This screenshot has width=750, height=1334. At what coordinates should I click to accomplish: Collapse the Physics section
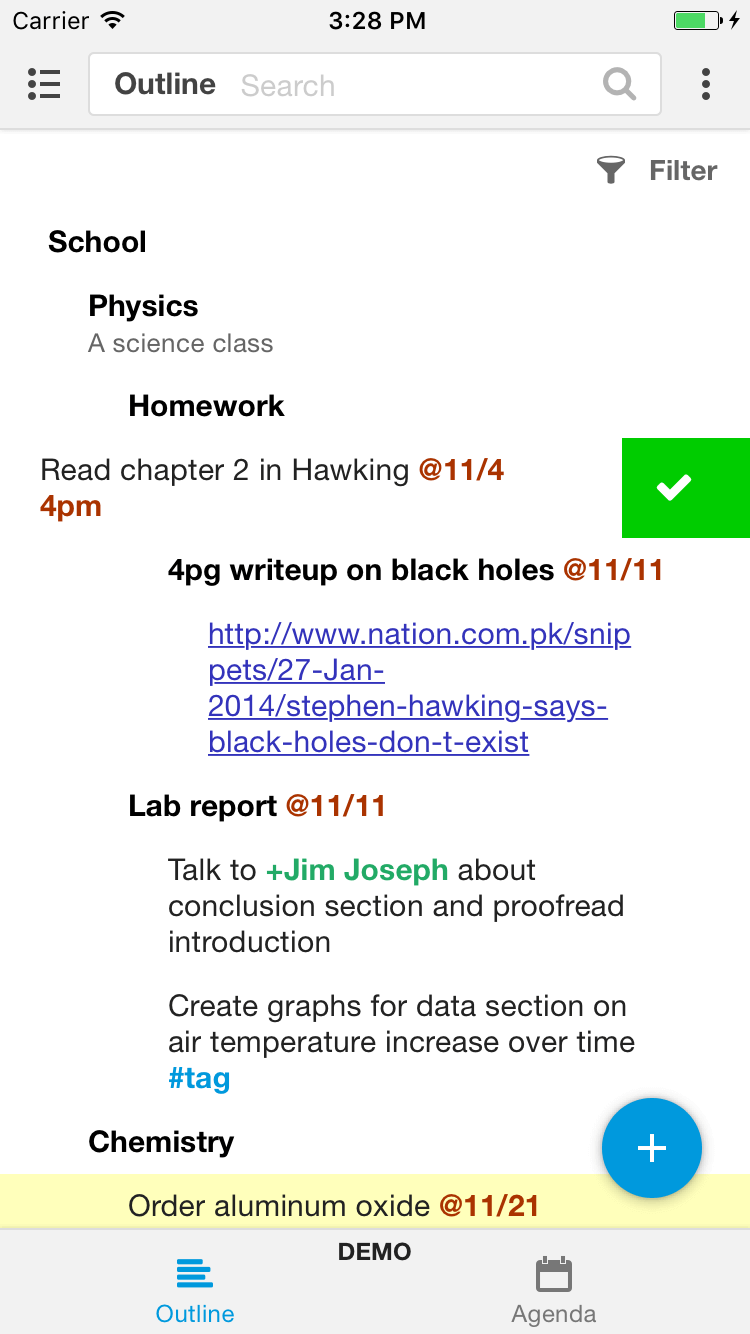[x=143, y=306]
